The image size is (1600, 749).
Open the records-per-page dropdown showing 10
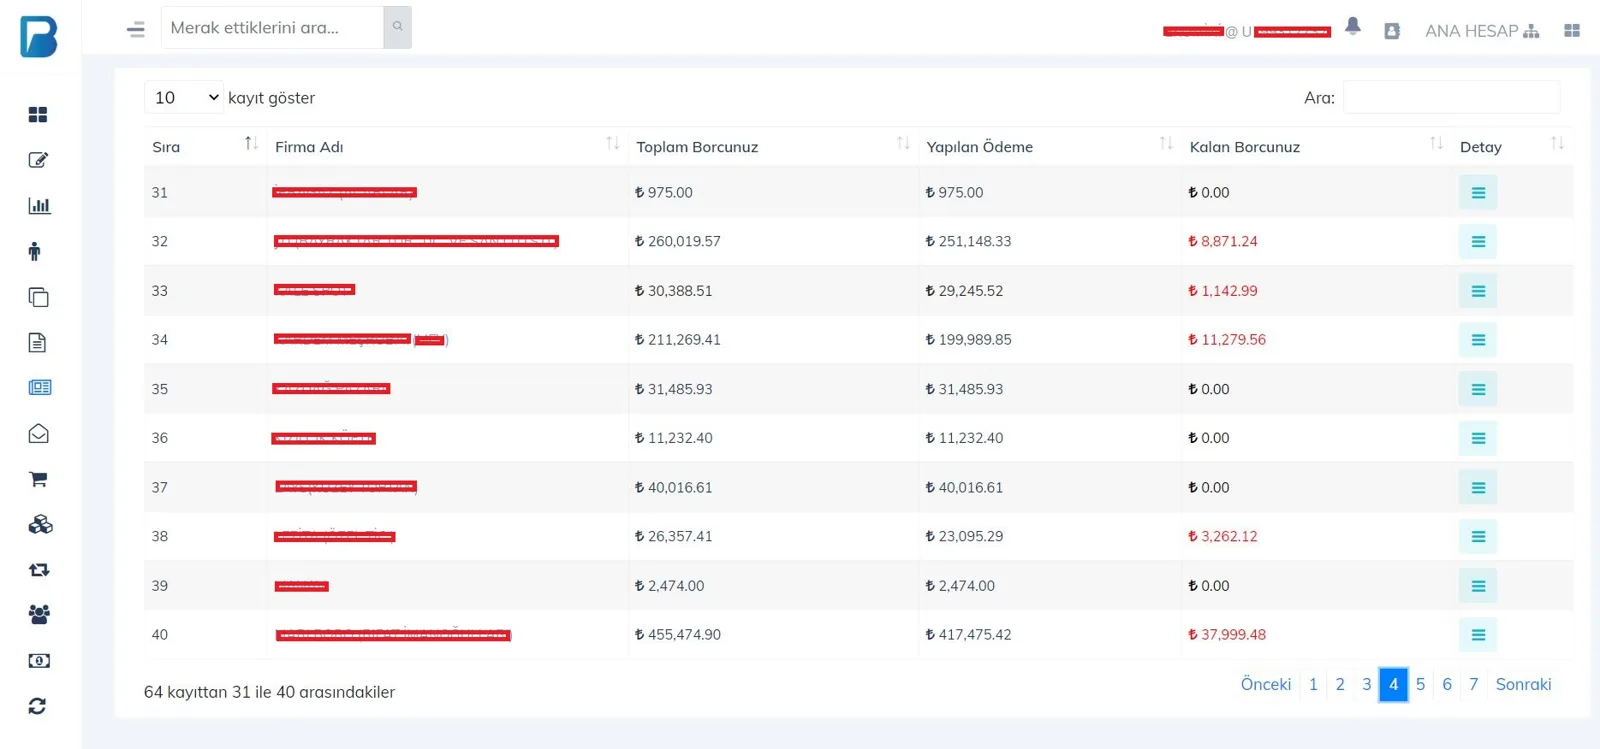click(184, 97)
